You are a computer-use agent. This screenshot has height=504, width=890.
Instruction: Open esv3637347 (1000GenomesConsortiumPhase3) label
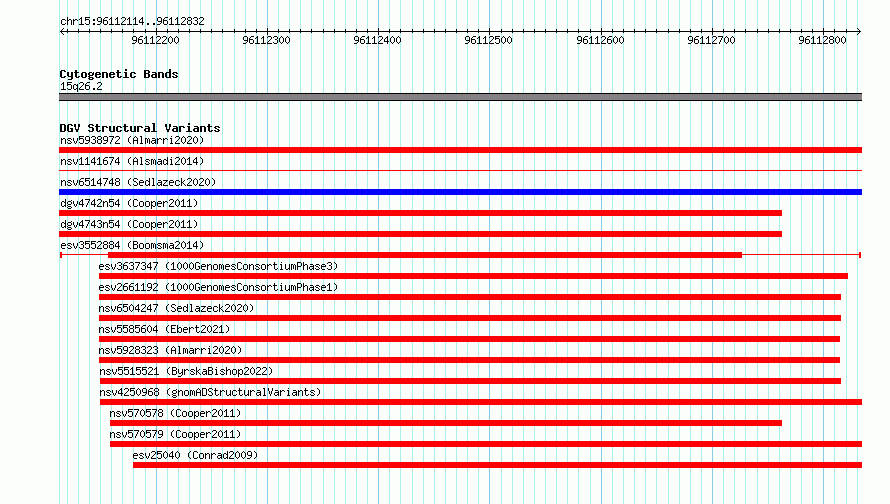pos(218,266)
